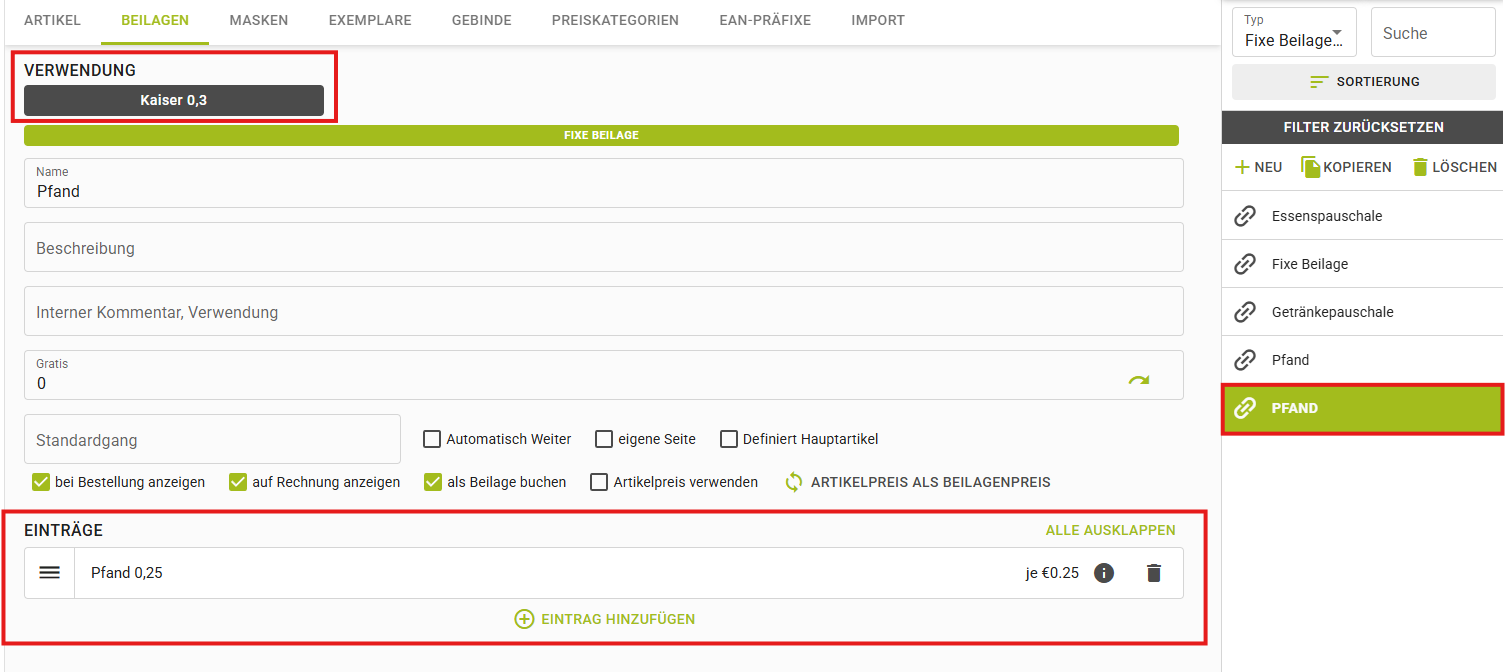The width and height of the screenshot is (1505, 672).
Task: Expand all entries with Alle Ausklappen
Action: [x=1110, y=530]
